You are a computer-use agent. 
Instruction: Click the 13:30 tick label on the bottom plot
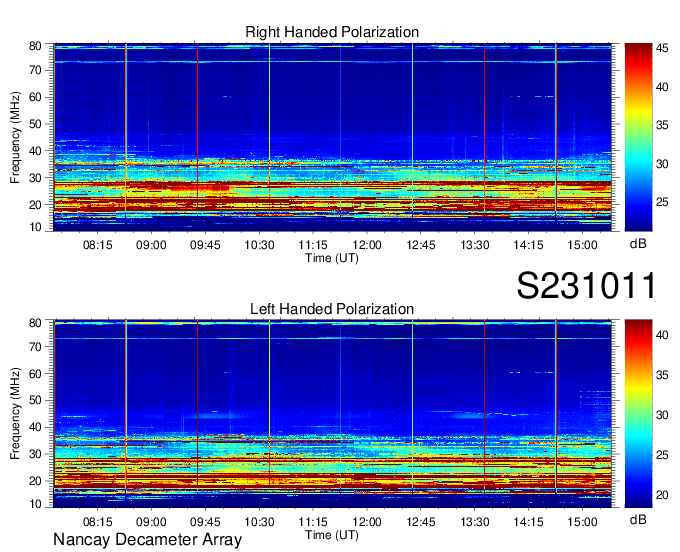pos(475,522)
